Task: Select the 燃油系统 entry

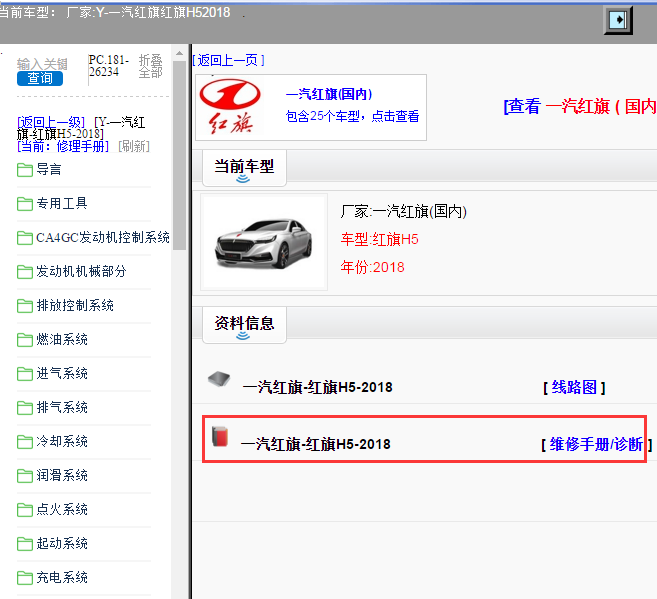Action: tap(62, 339)
